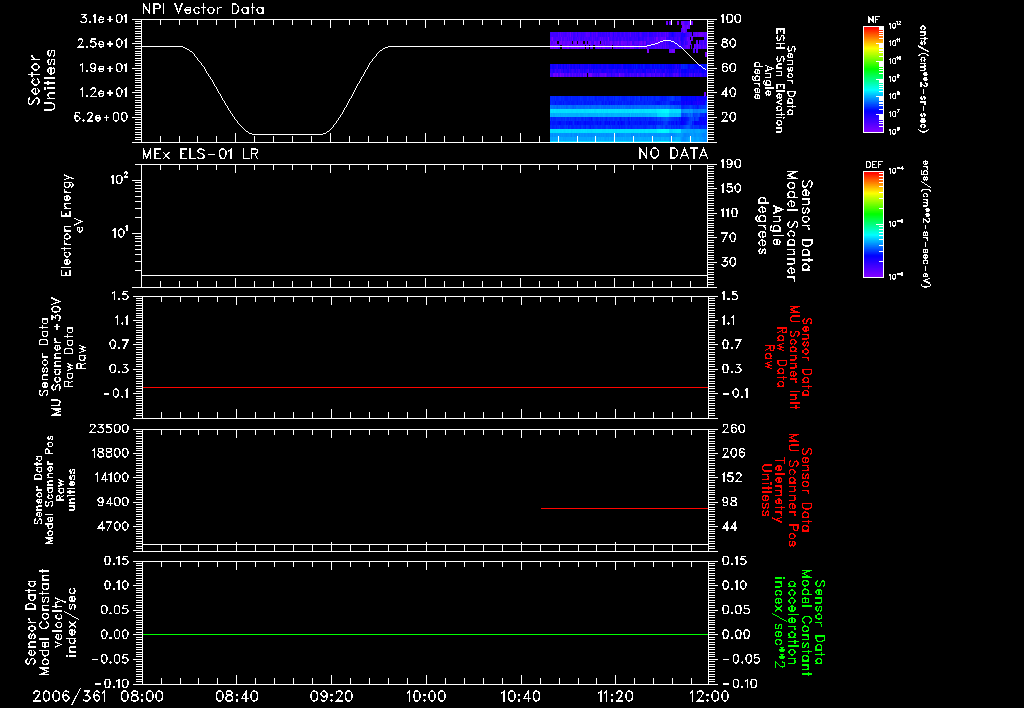1024x708 pixels.
Task: Click the 2.5e+01 sector tick label
Action: (x=103, y=43)
